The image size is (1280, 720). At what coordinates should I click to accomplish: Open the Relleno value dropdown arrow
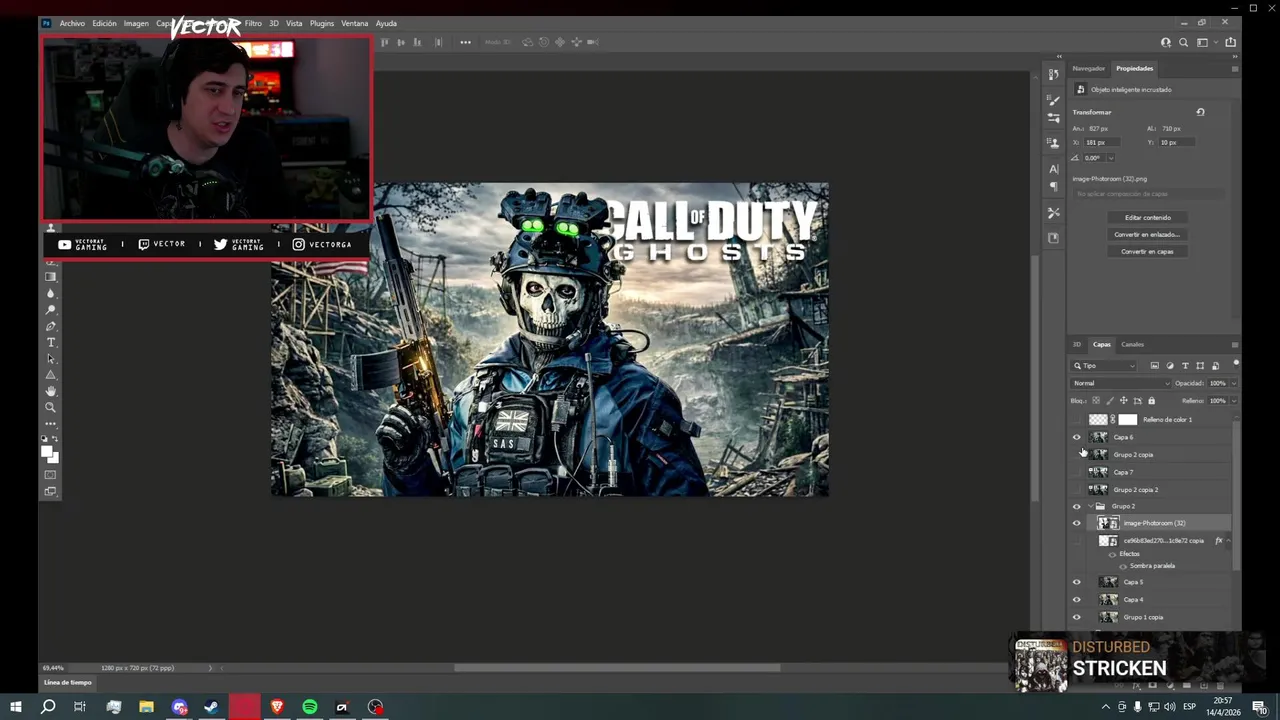[x=1232, y=401]
